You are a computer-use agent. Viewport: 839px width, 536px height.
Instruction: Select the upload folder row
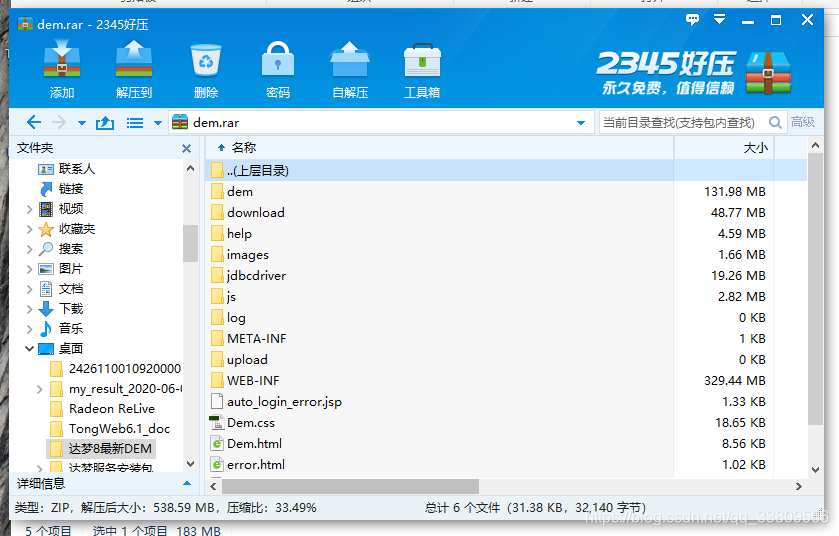point(506,359)
